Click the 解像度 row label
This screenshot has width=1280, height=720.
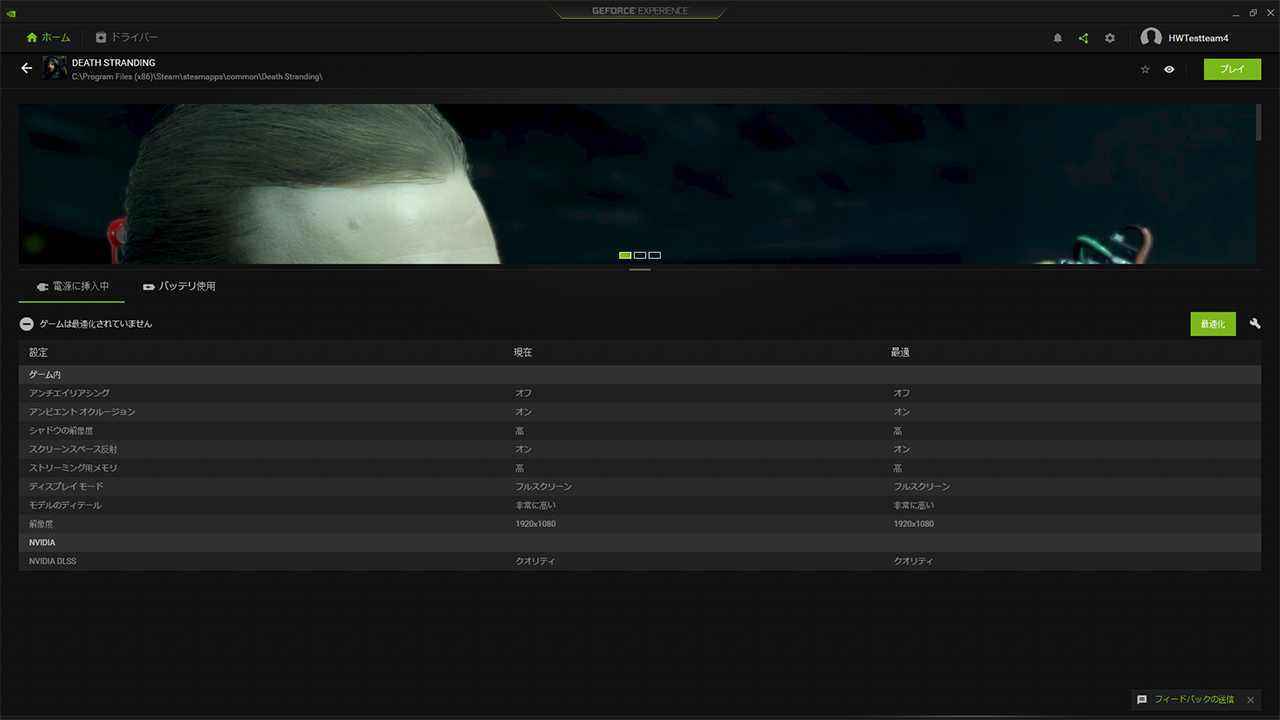tap(41, 524)
